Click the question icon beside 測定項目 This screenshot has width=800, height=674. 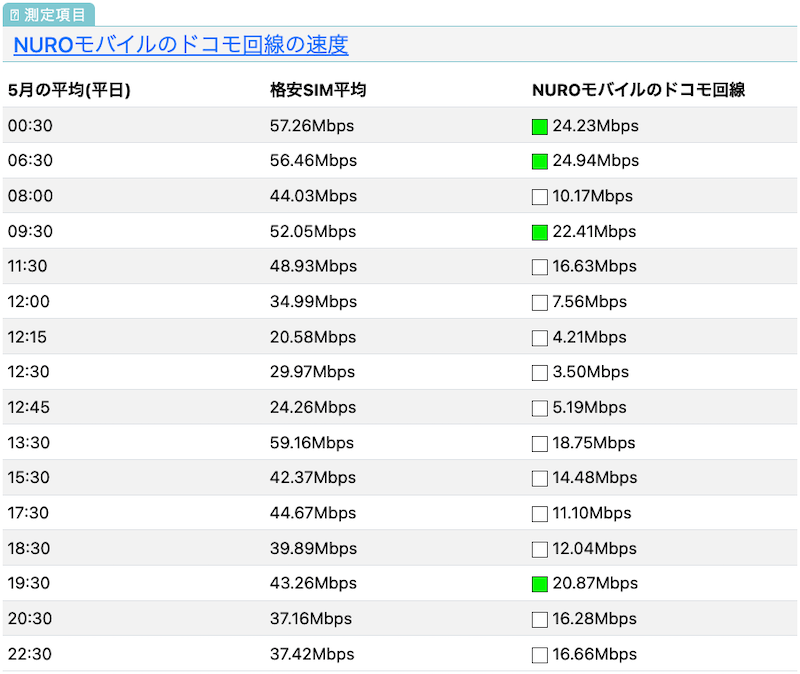tap(14, 15)
